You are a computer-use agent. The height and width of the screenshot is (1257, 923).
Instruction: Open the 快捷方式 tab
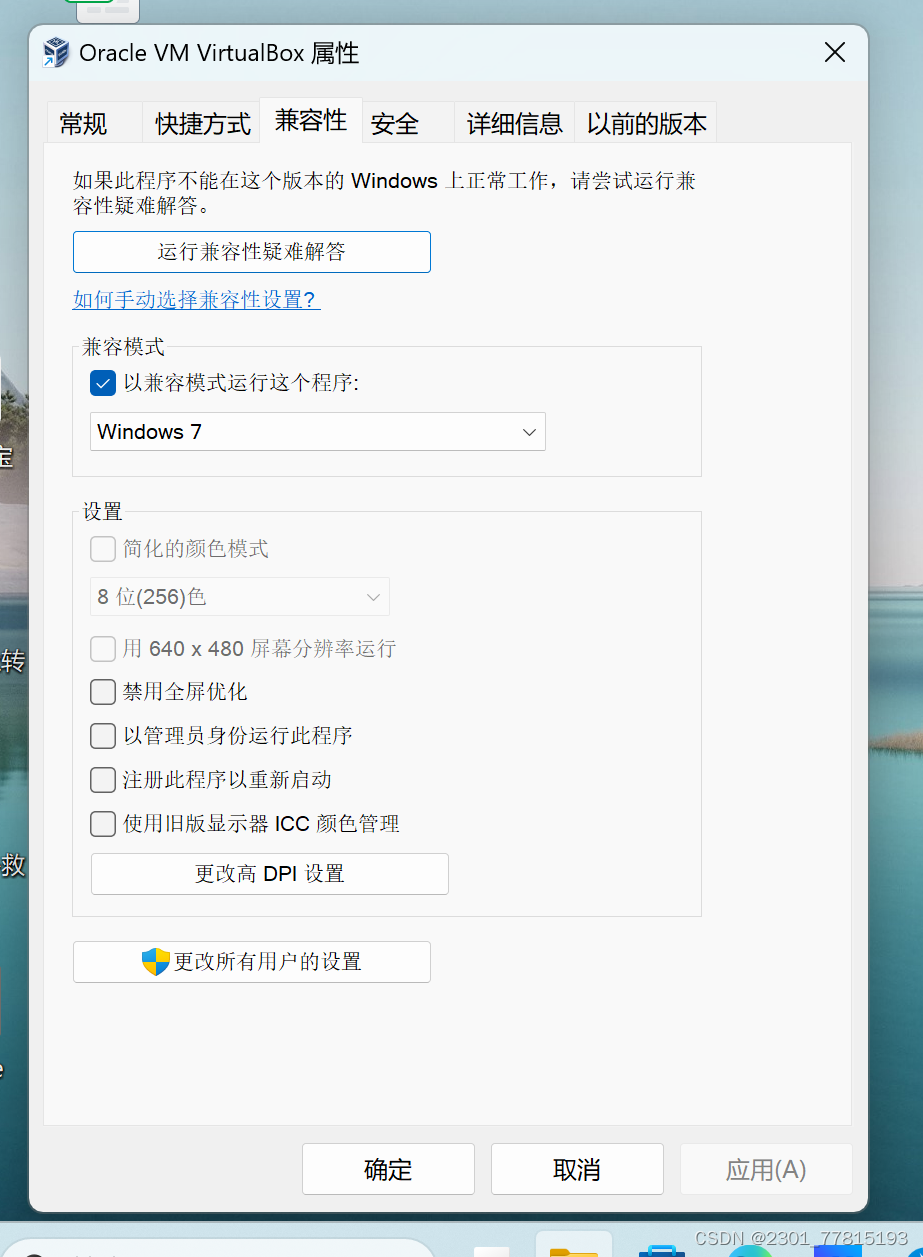click(x=203, y=123)
